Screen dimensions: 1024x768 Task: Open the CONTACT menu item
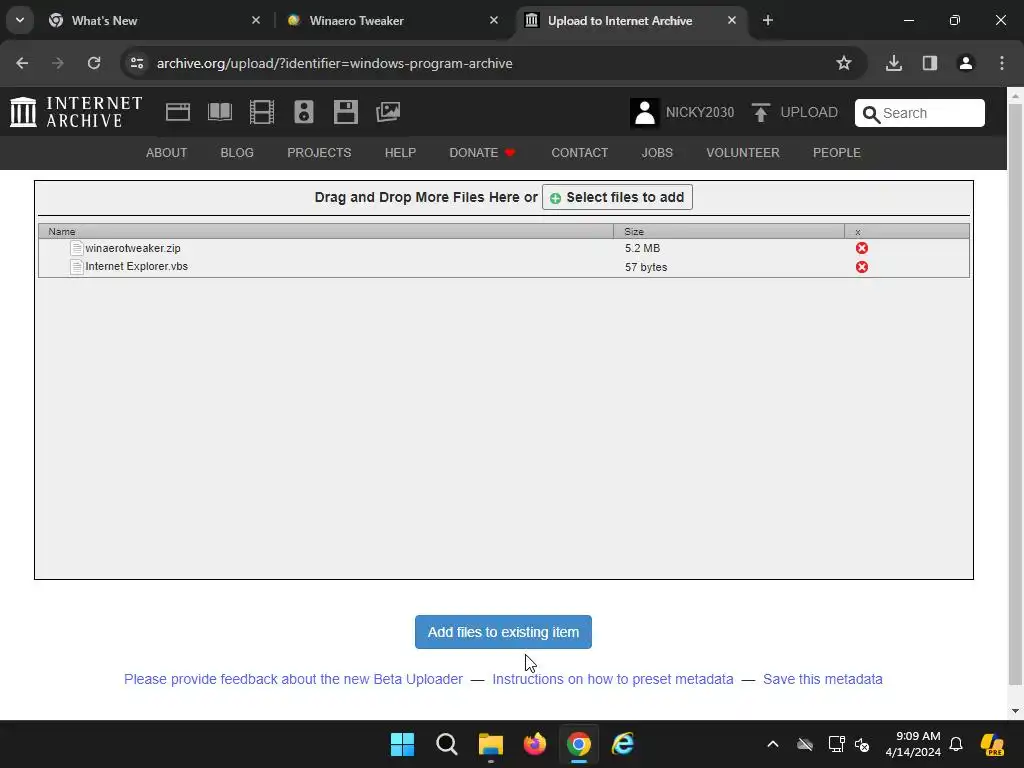pos(579,153)
